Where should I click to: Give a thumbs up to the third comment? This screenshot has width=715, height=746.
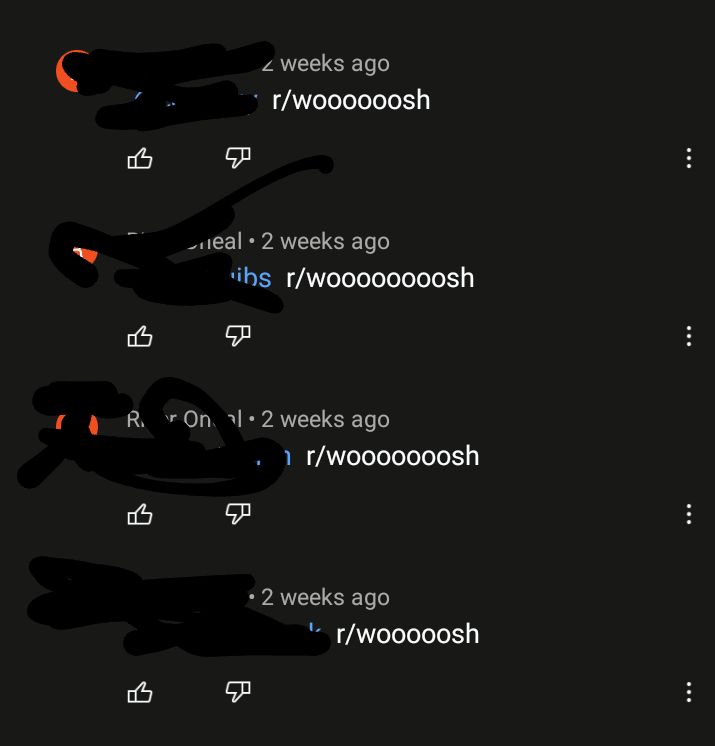tap(140, 515)
